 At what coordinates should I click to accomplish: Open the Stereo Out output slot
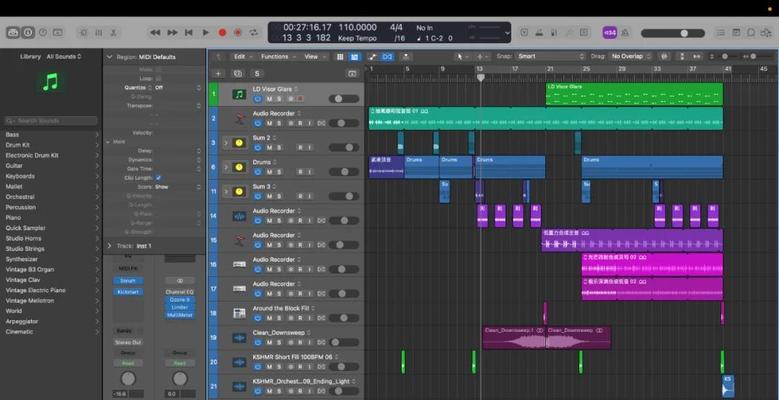[128, 342]
